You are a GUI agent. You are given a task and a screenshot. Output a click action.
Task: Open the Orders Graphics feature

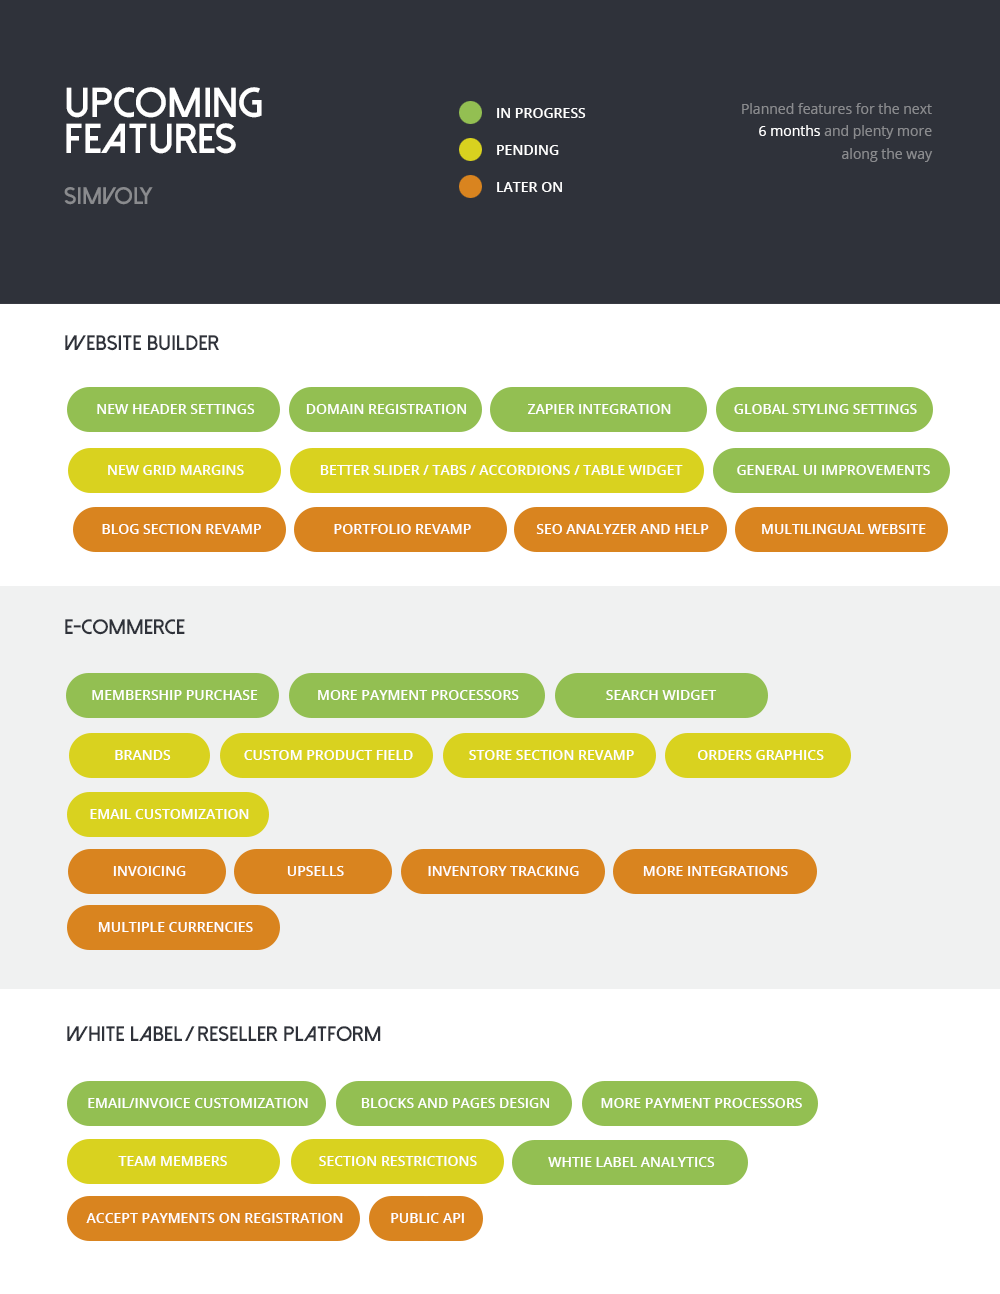pos(759,755)
